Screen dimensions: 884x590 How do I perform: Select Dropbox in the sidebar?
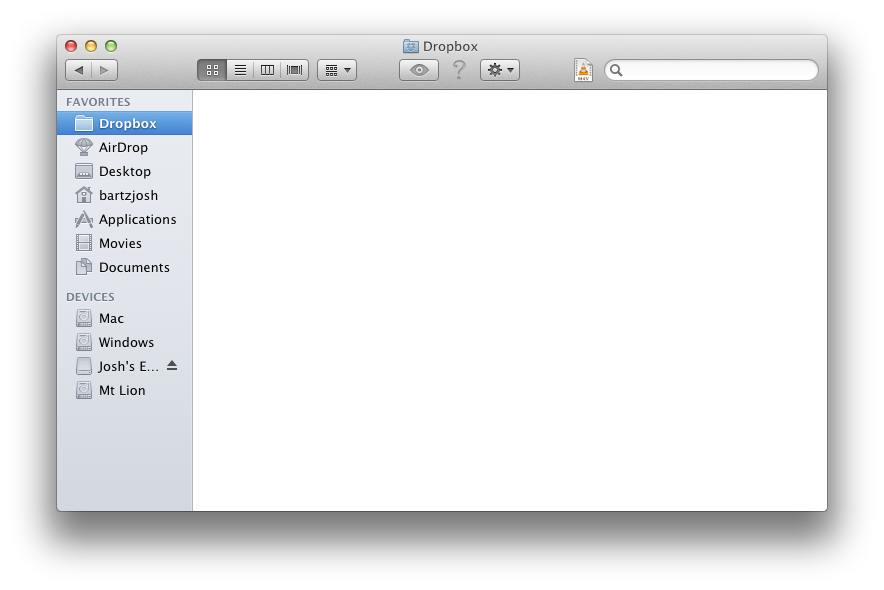coord(125,123)
